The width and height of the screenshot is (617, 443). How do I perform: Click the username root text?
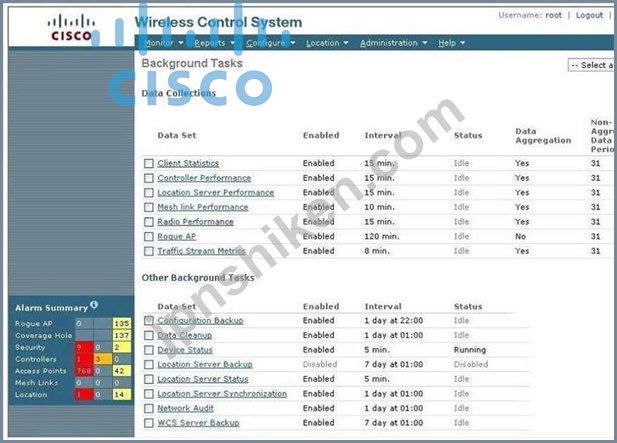[x=554, y=15]
